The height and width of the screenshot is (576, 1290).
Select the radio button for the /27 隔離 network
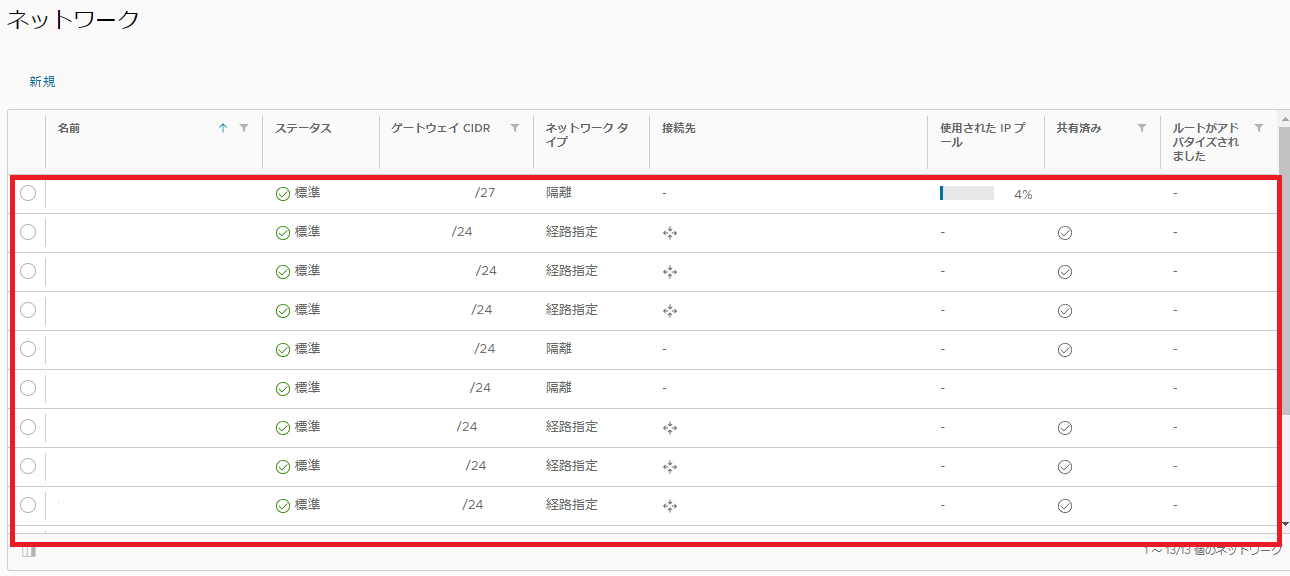pyautogui.click(x=28, y=193)
